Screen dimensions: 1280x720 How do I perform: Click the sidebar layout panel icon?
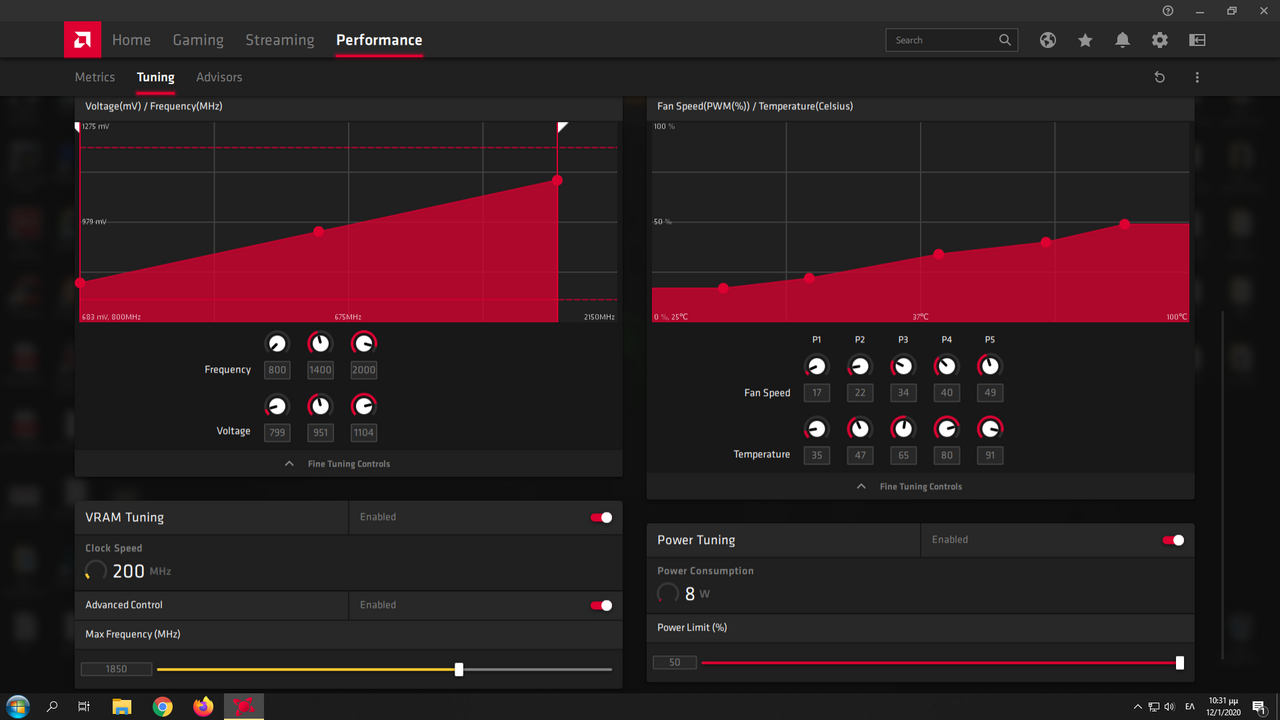click(x=1197, y=40)
